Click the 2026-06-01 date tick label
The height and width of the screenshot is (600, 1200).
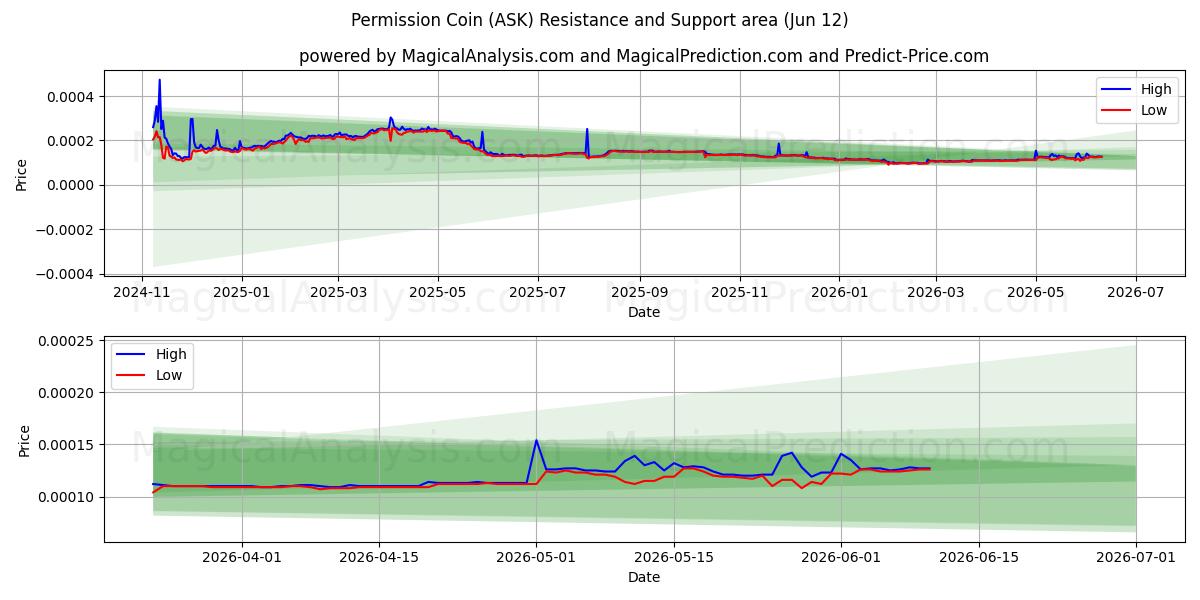tap(840, 558)
